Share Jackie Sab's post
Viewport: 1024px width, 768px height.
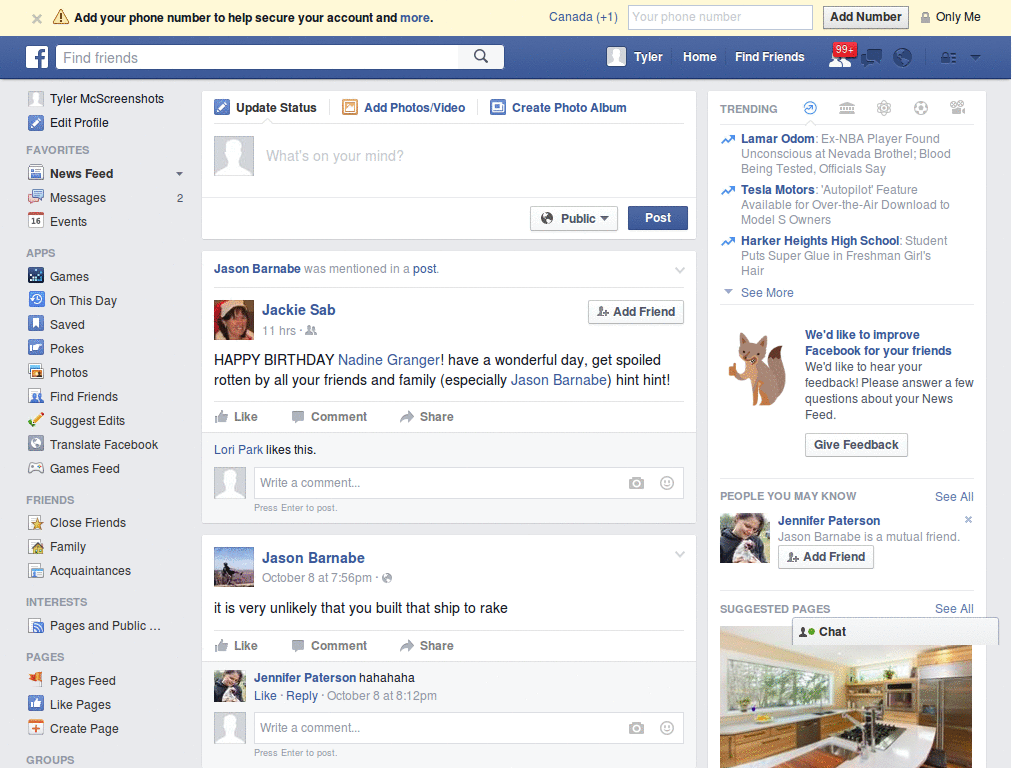[x=427, y=417]
